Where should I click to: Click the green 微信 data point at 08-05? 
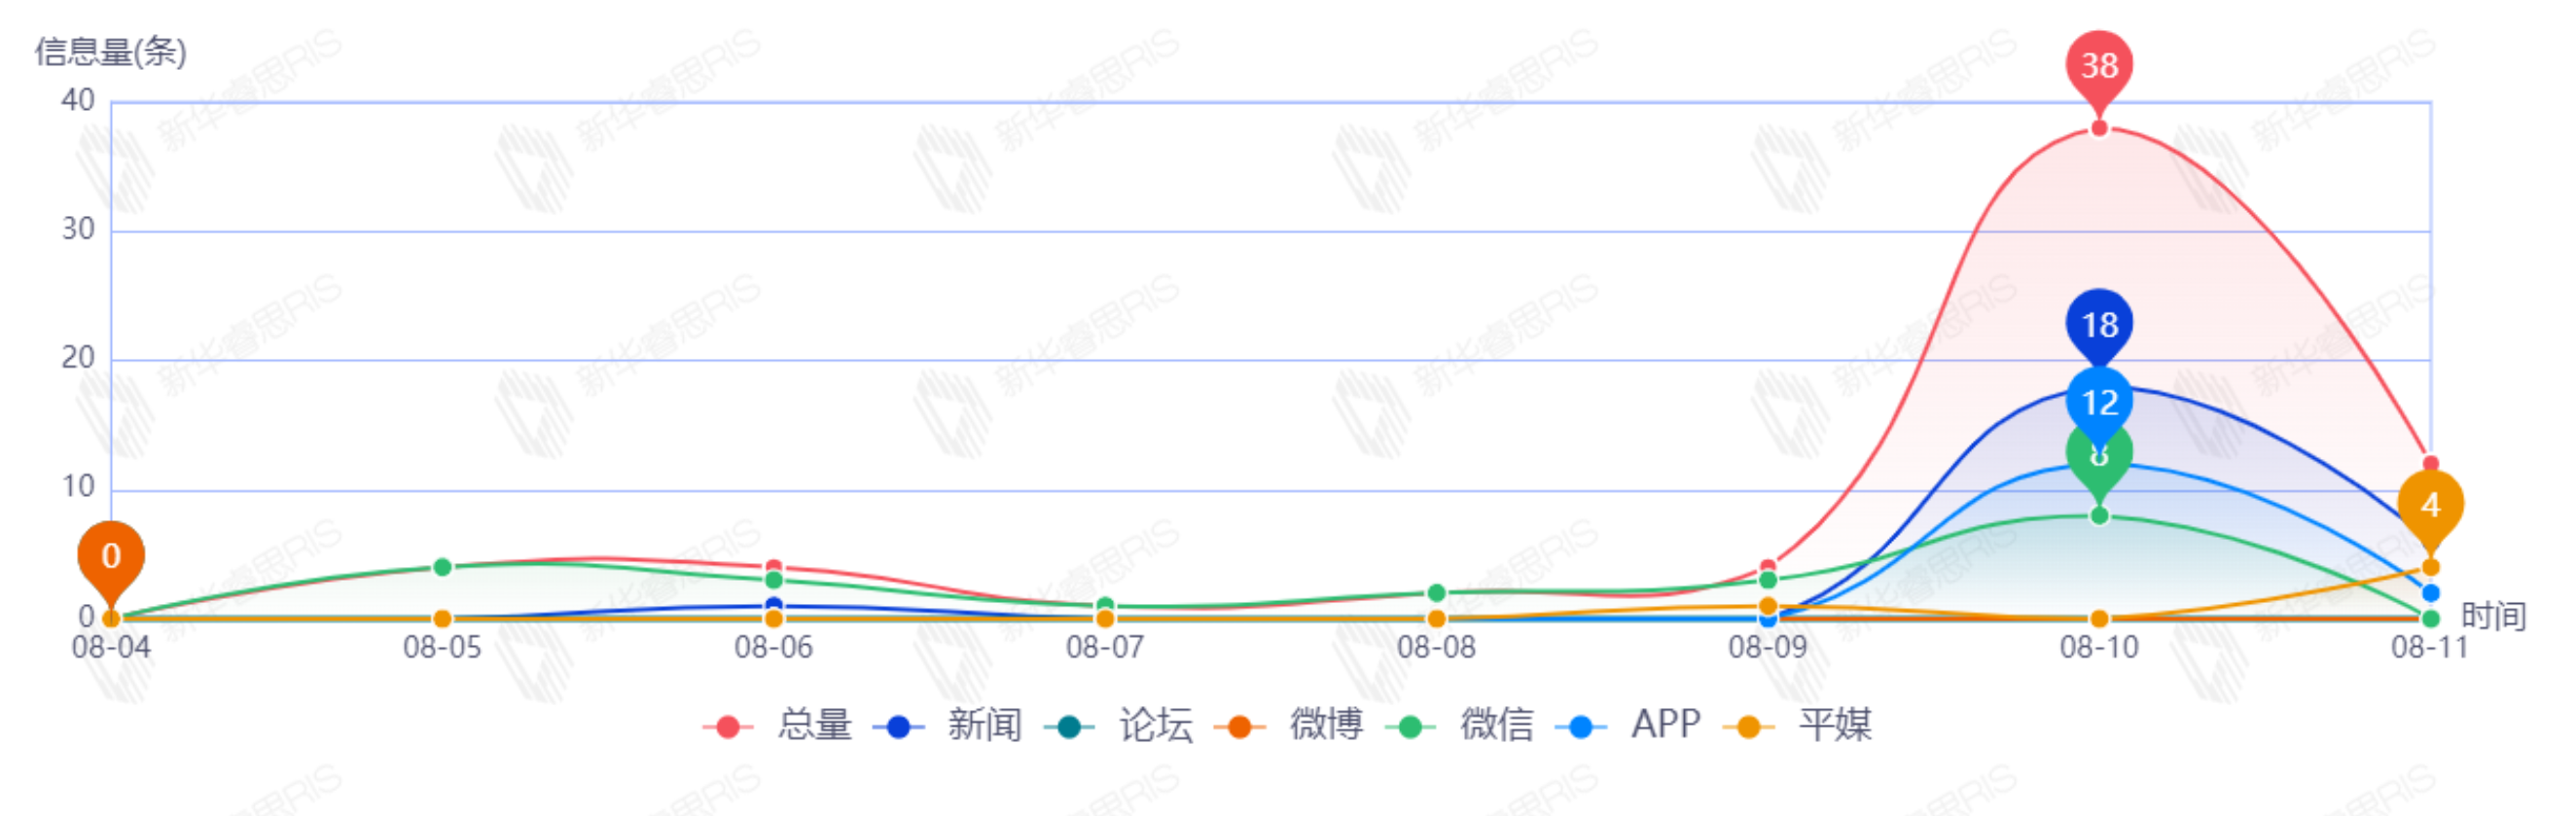click(442, 567)
